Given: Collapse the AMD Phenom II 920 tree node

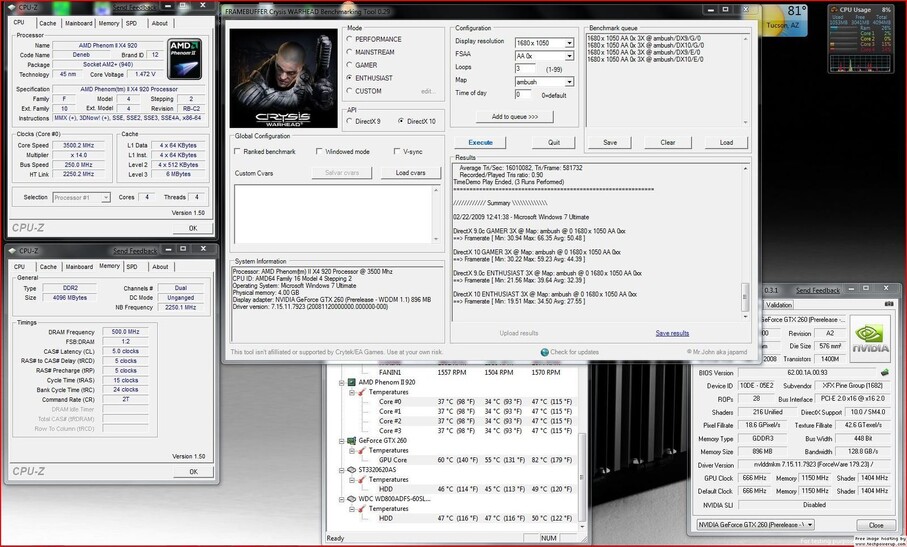Looking at the screenshot, I should [341, 382].
